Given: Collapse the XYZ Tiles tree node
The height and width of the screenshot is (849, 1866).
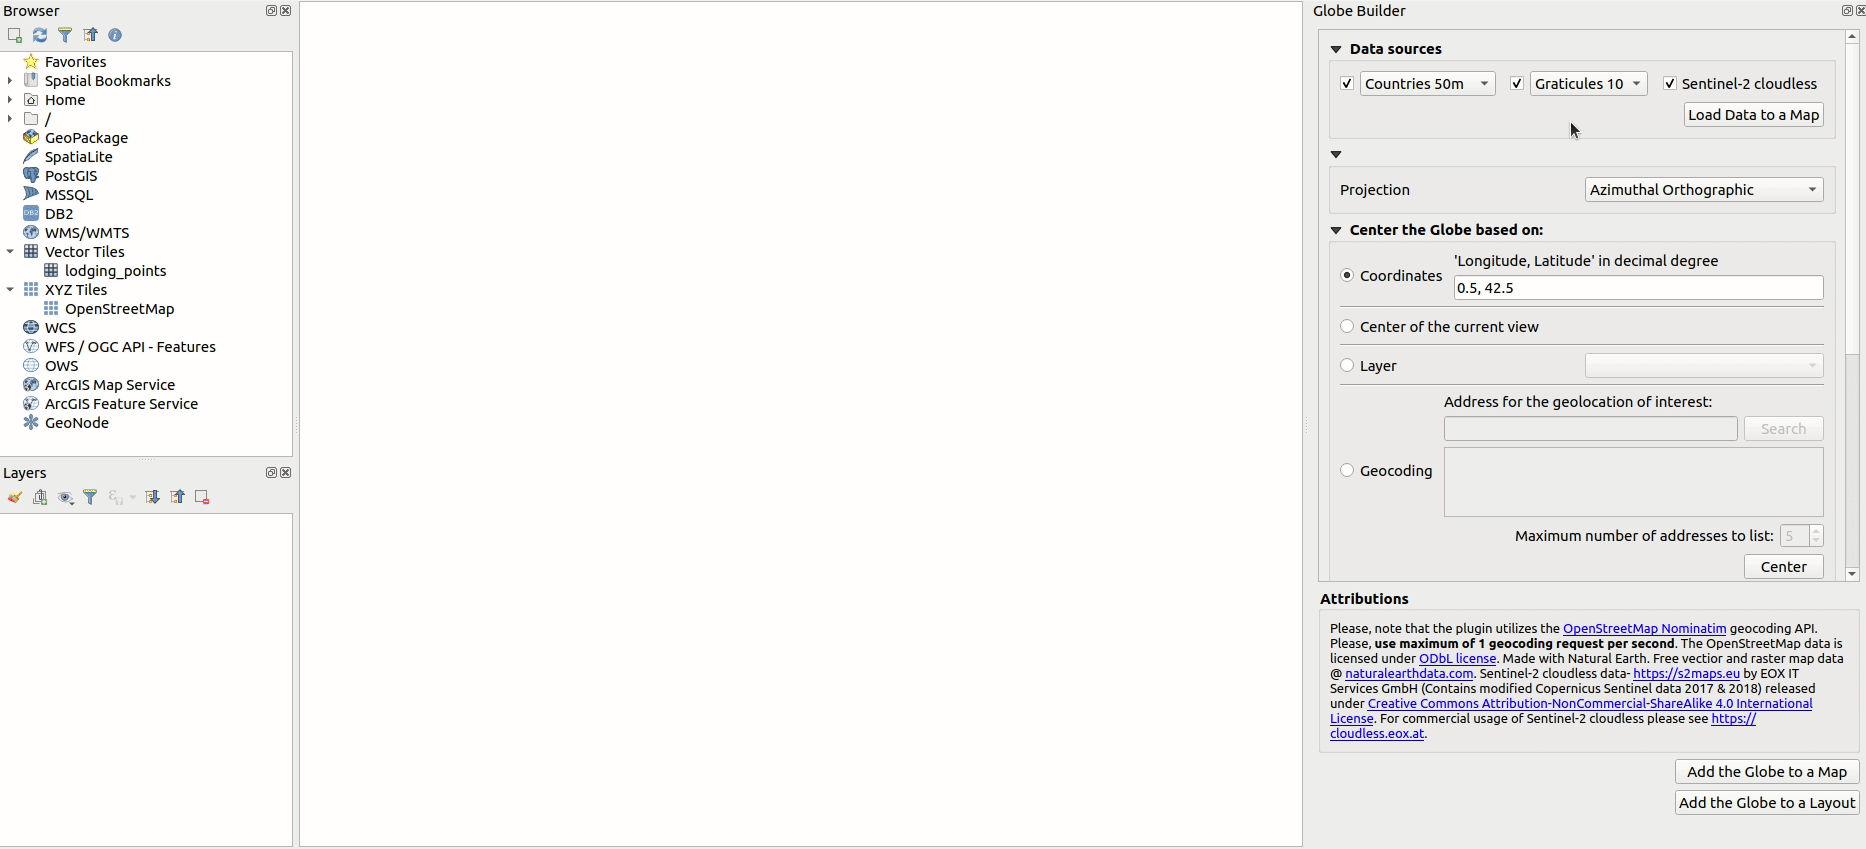Looking at the screenshot, I should point(10,290).
